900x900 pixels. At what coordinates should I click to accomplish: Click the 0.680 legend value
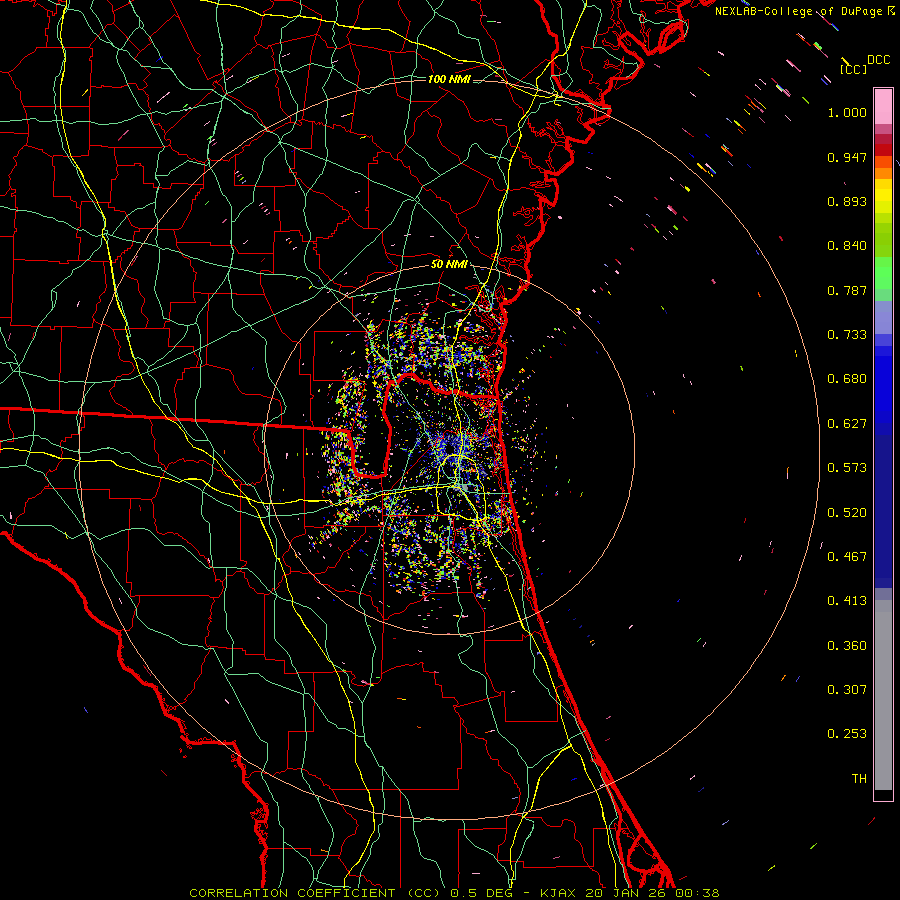[x=847, y=379]
